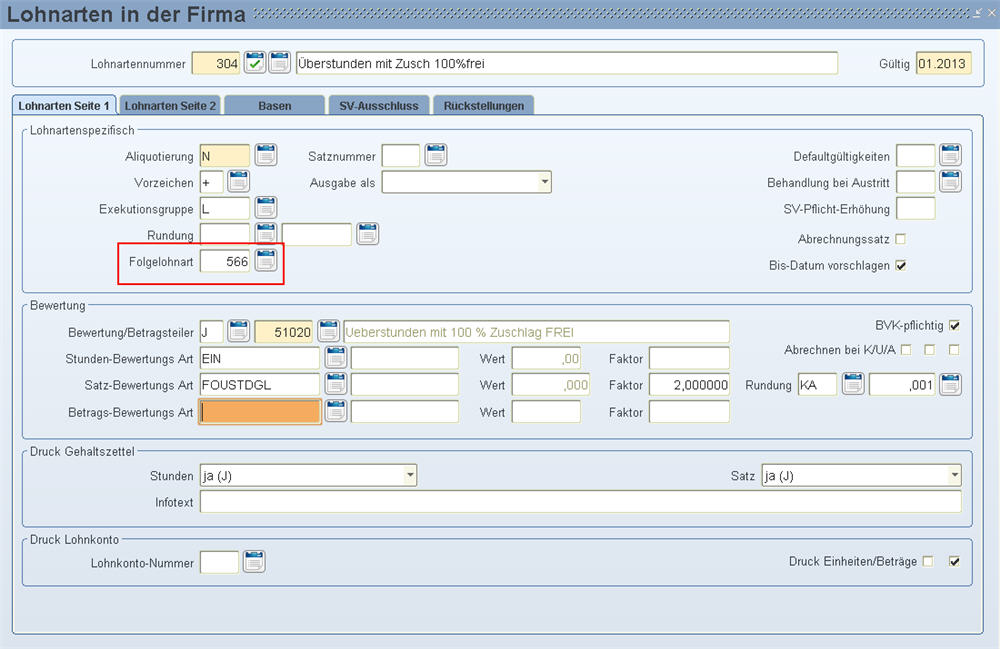Uncheck the ticked Druck Einheiten/Beträge box
The width and height of the screenshot is (1000, 649).
[954, 562]
